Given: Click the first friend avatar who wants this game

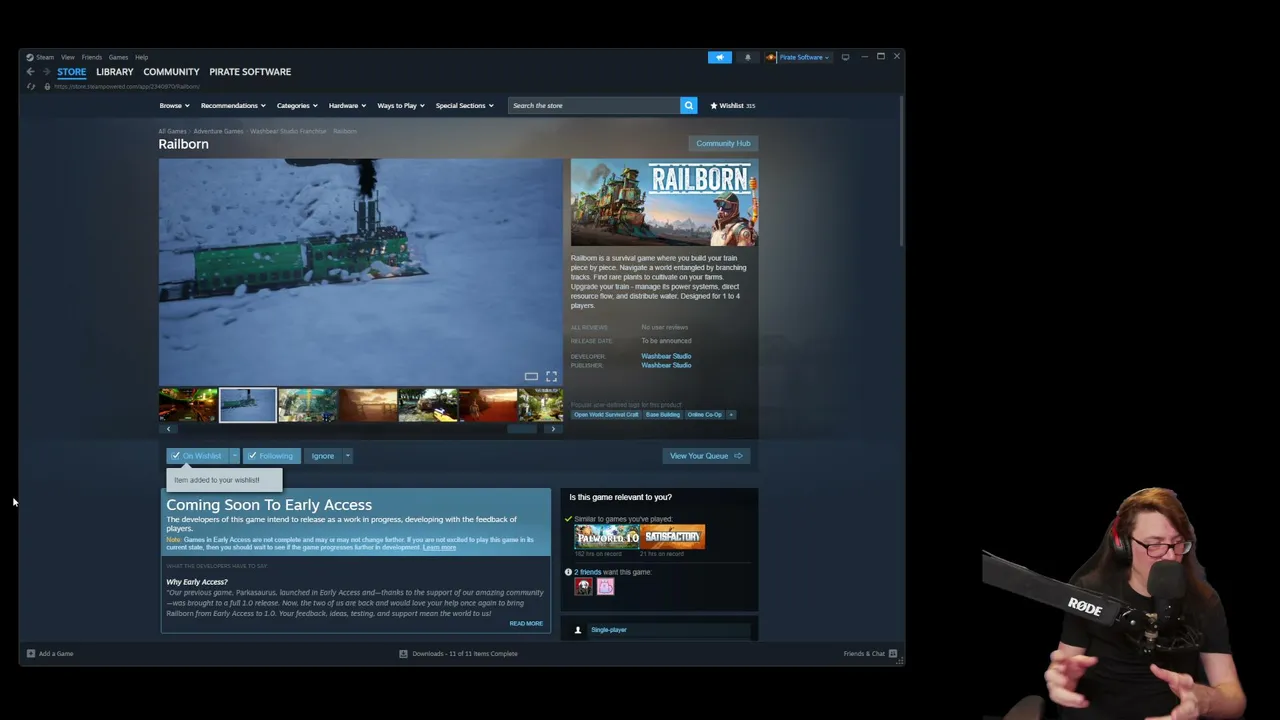Looking at the screenshot, I should pyautogui.click(x=583, y=587).
